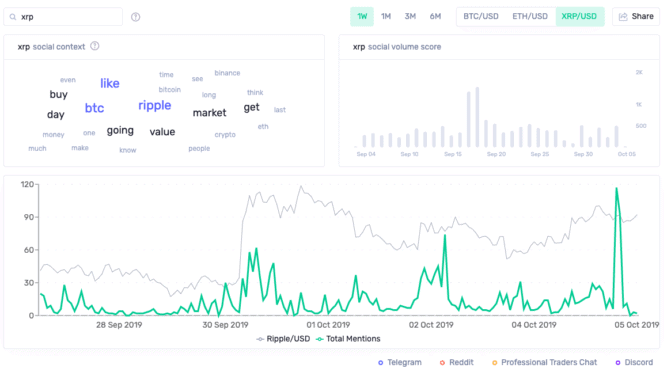This screenshot has height=376, width=671.
Task: Click the word 'going' in word cloud
Action: [x=120, y=130]
